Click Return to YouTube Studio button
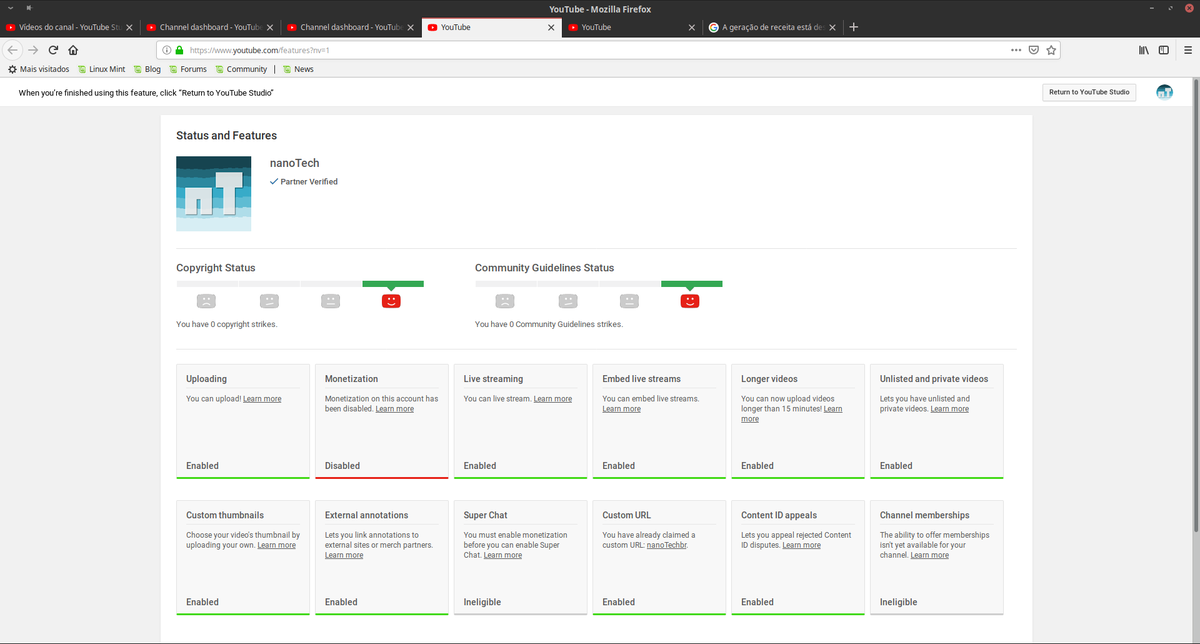The image size is (1200, 644). coord(1089,92)
